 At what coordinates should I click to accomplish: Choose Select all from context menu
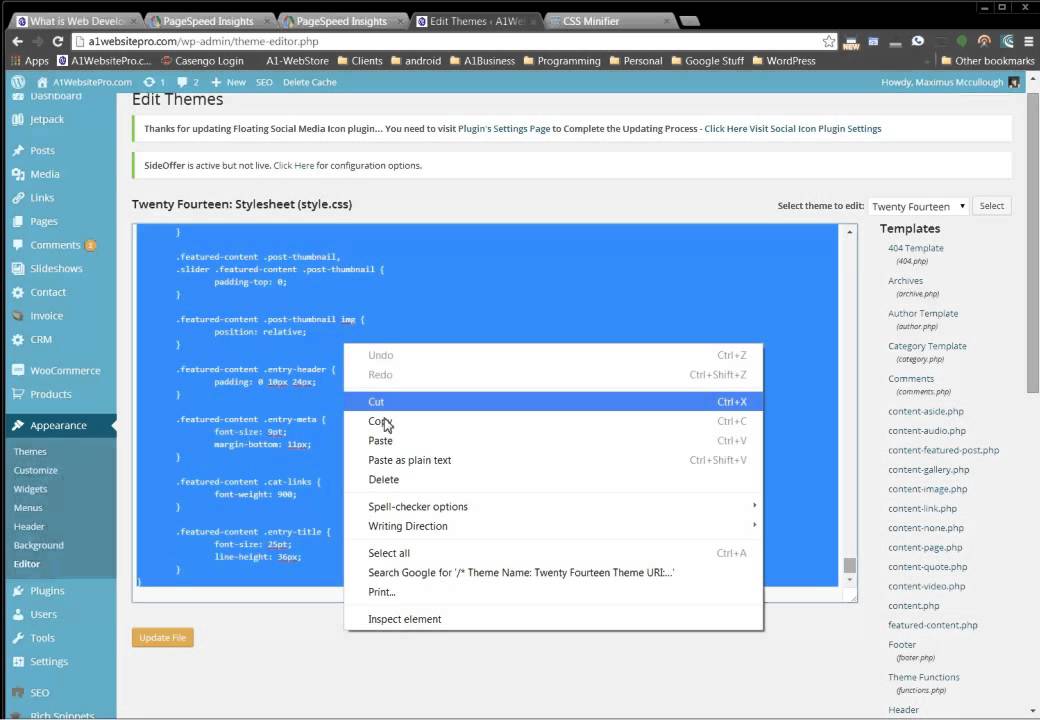pos(553,553)
